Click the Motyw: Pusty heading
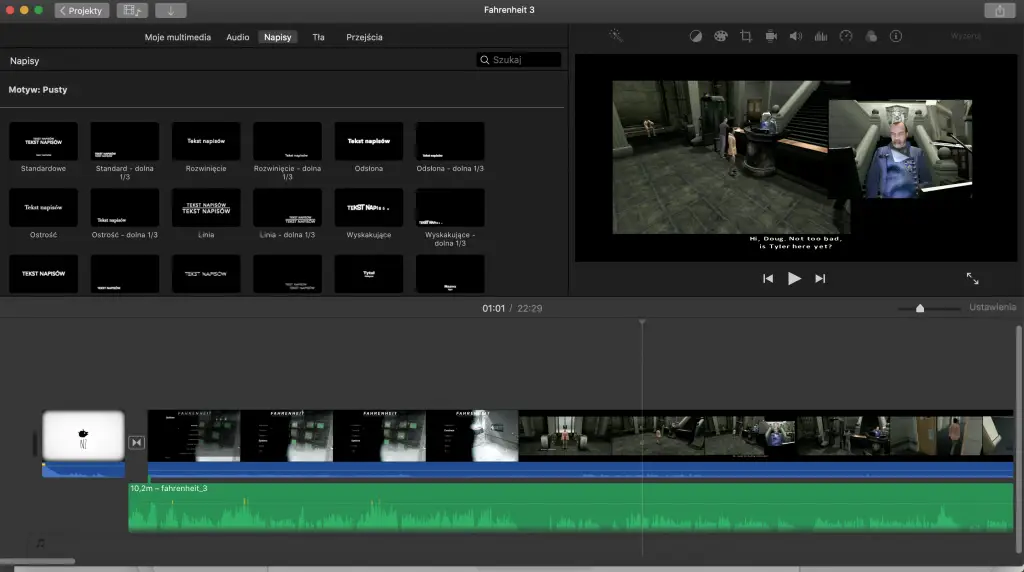The image size is (1024, 572). [38, 89]
